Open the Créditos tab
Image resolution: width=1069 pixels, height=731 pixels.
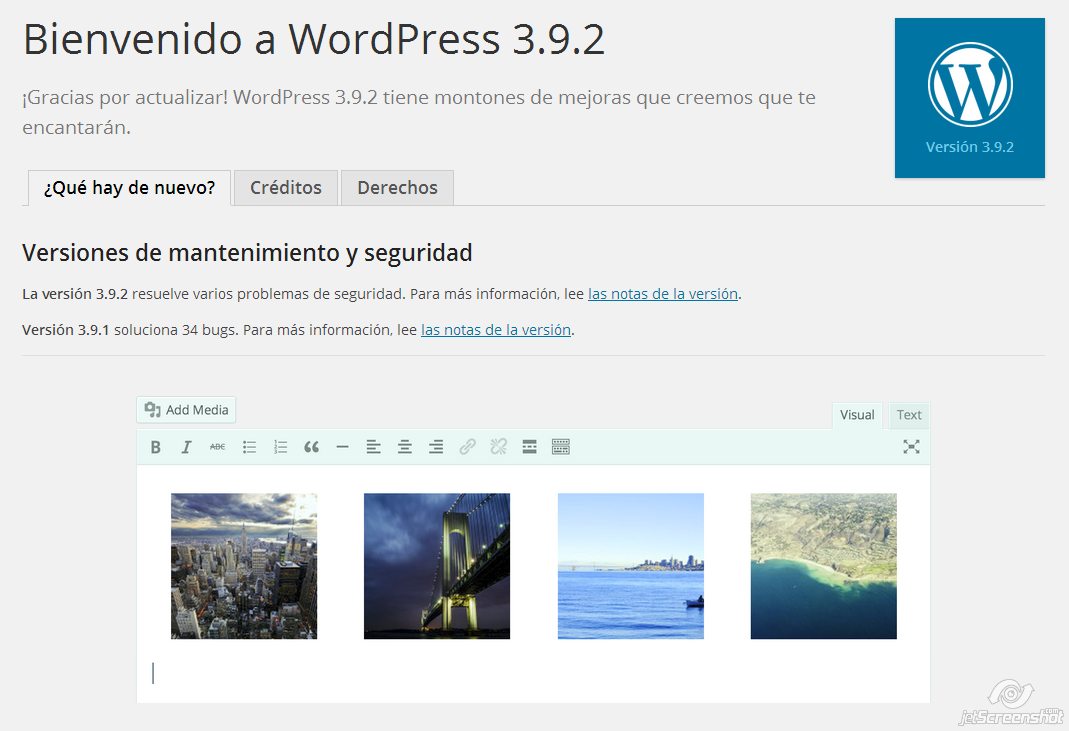tap(286, 188)
